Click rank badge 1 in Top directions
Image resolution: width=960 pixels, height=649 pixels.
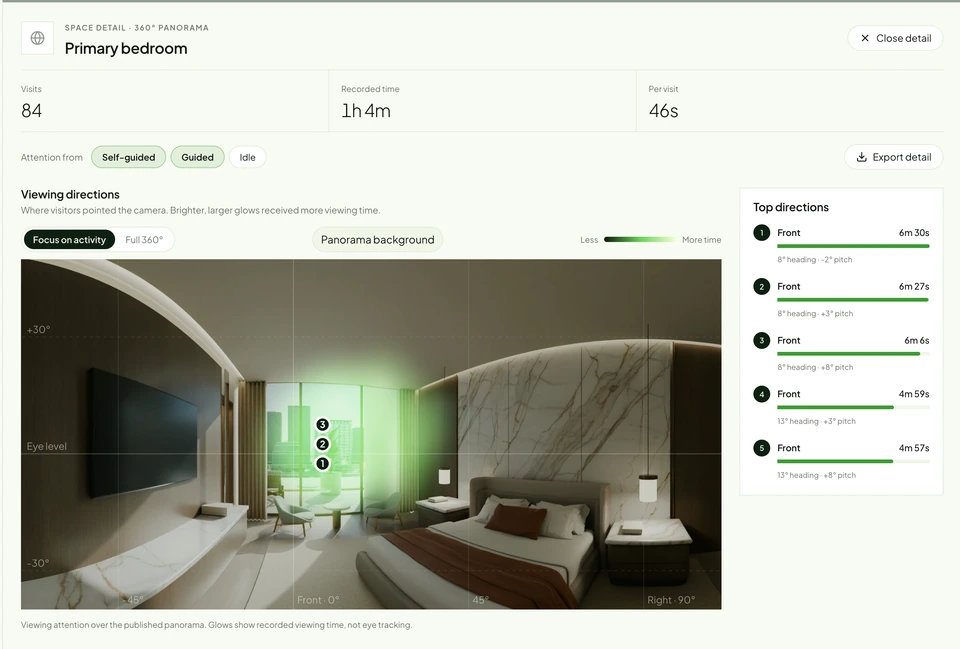click(x=762, y=233)
